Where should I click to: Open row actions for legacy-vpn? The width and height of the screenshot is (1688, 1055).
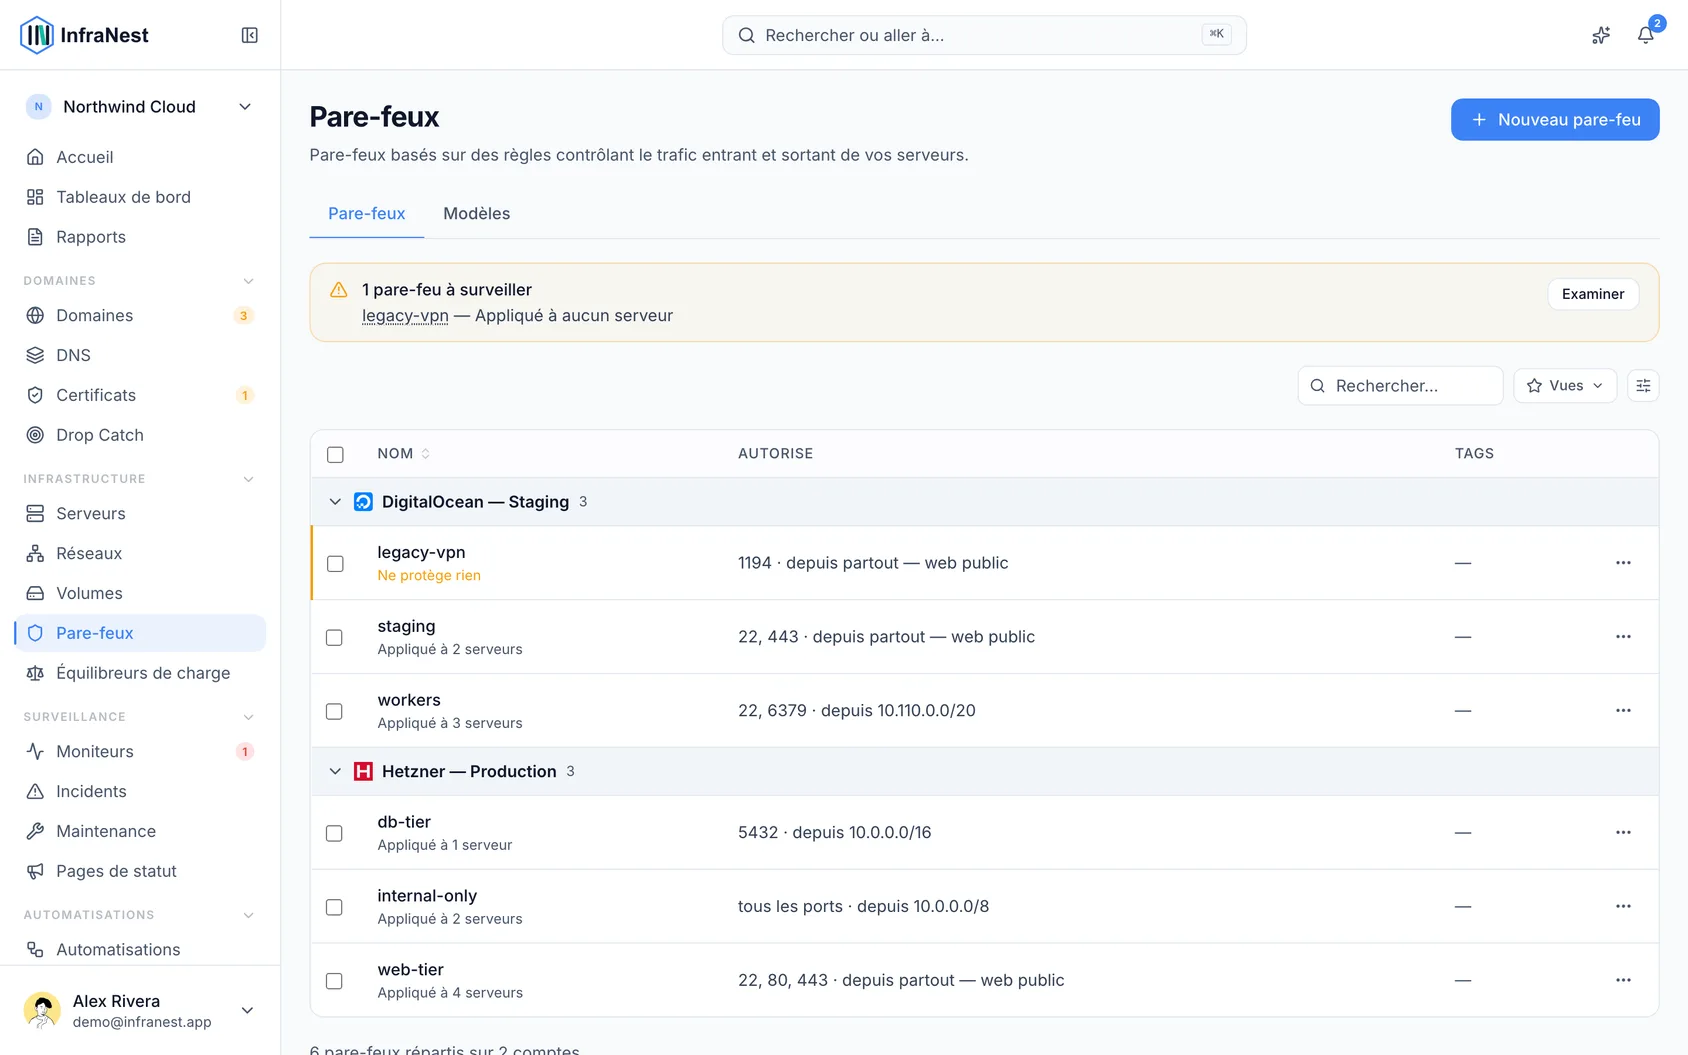[x=1623, y=563]
